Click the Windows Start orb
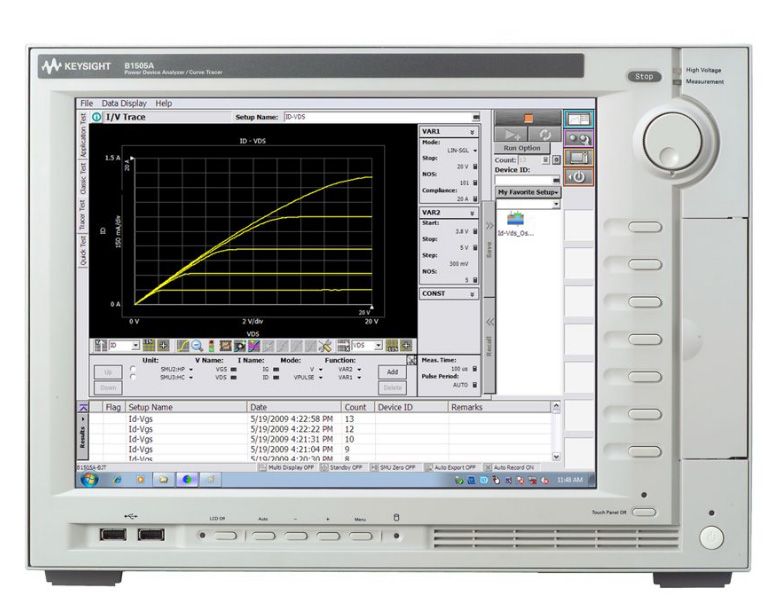 coord(89,479)
